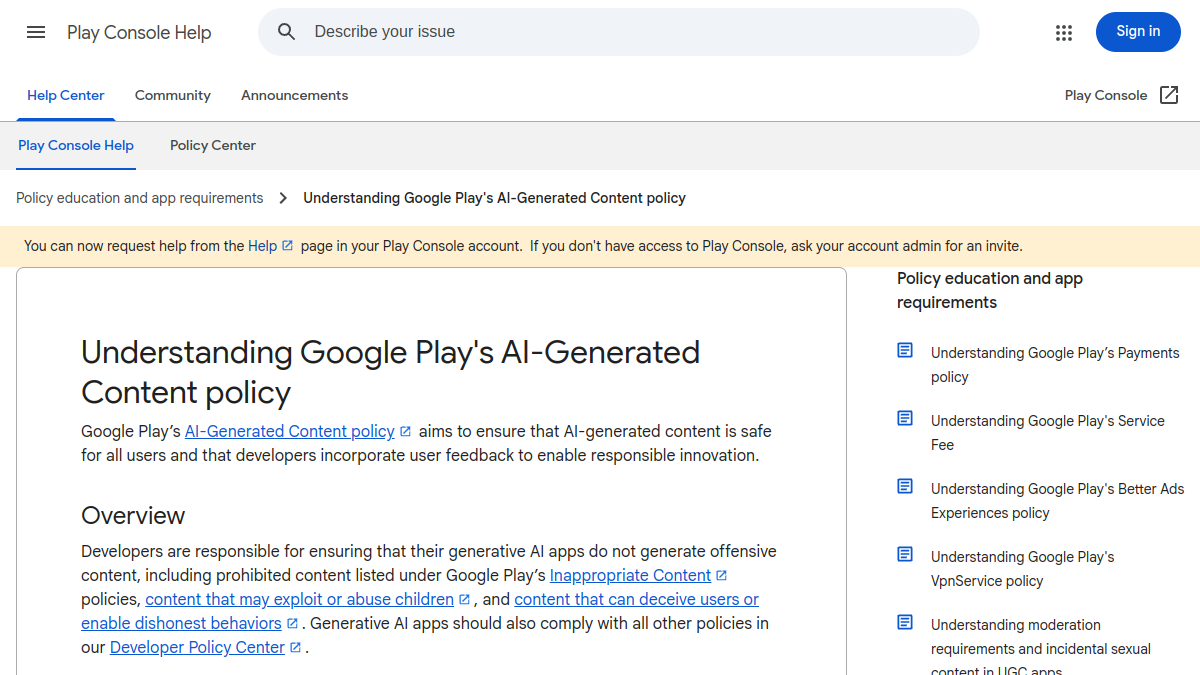Click the search magnifier icon
This screenshot has height=675, width=1200.
pyautogui.click(x=287, y=32)
